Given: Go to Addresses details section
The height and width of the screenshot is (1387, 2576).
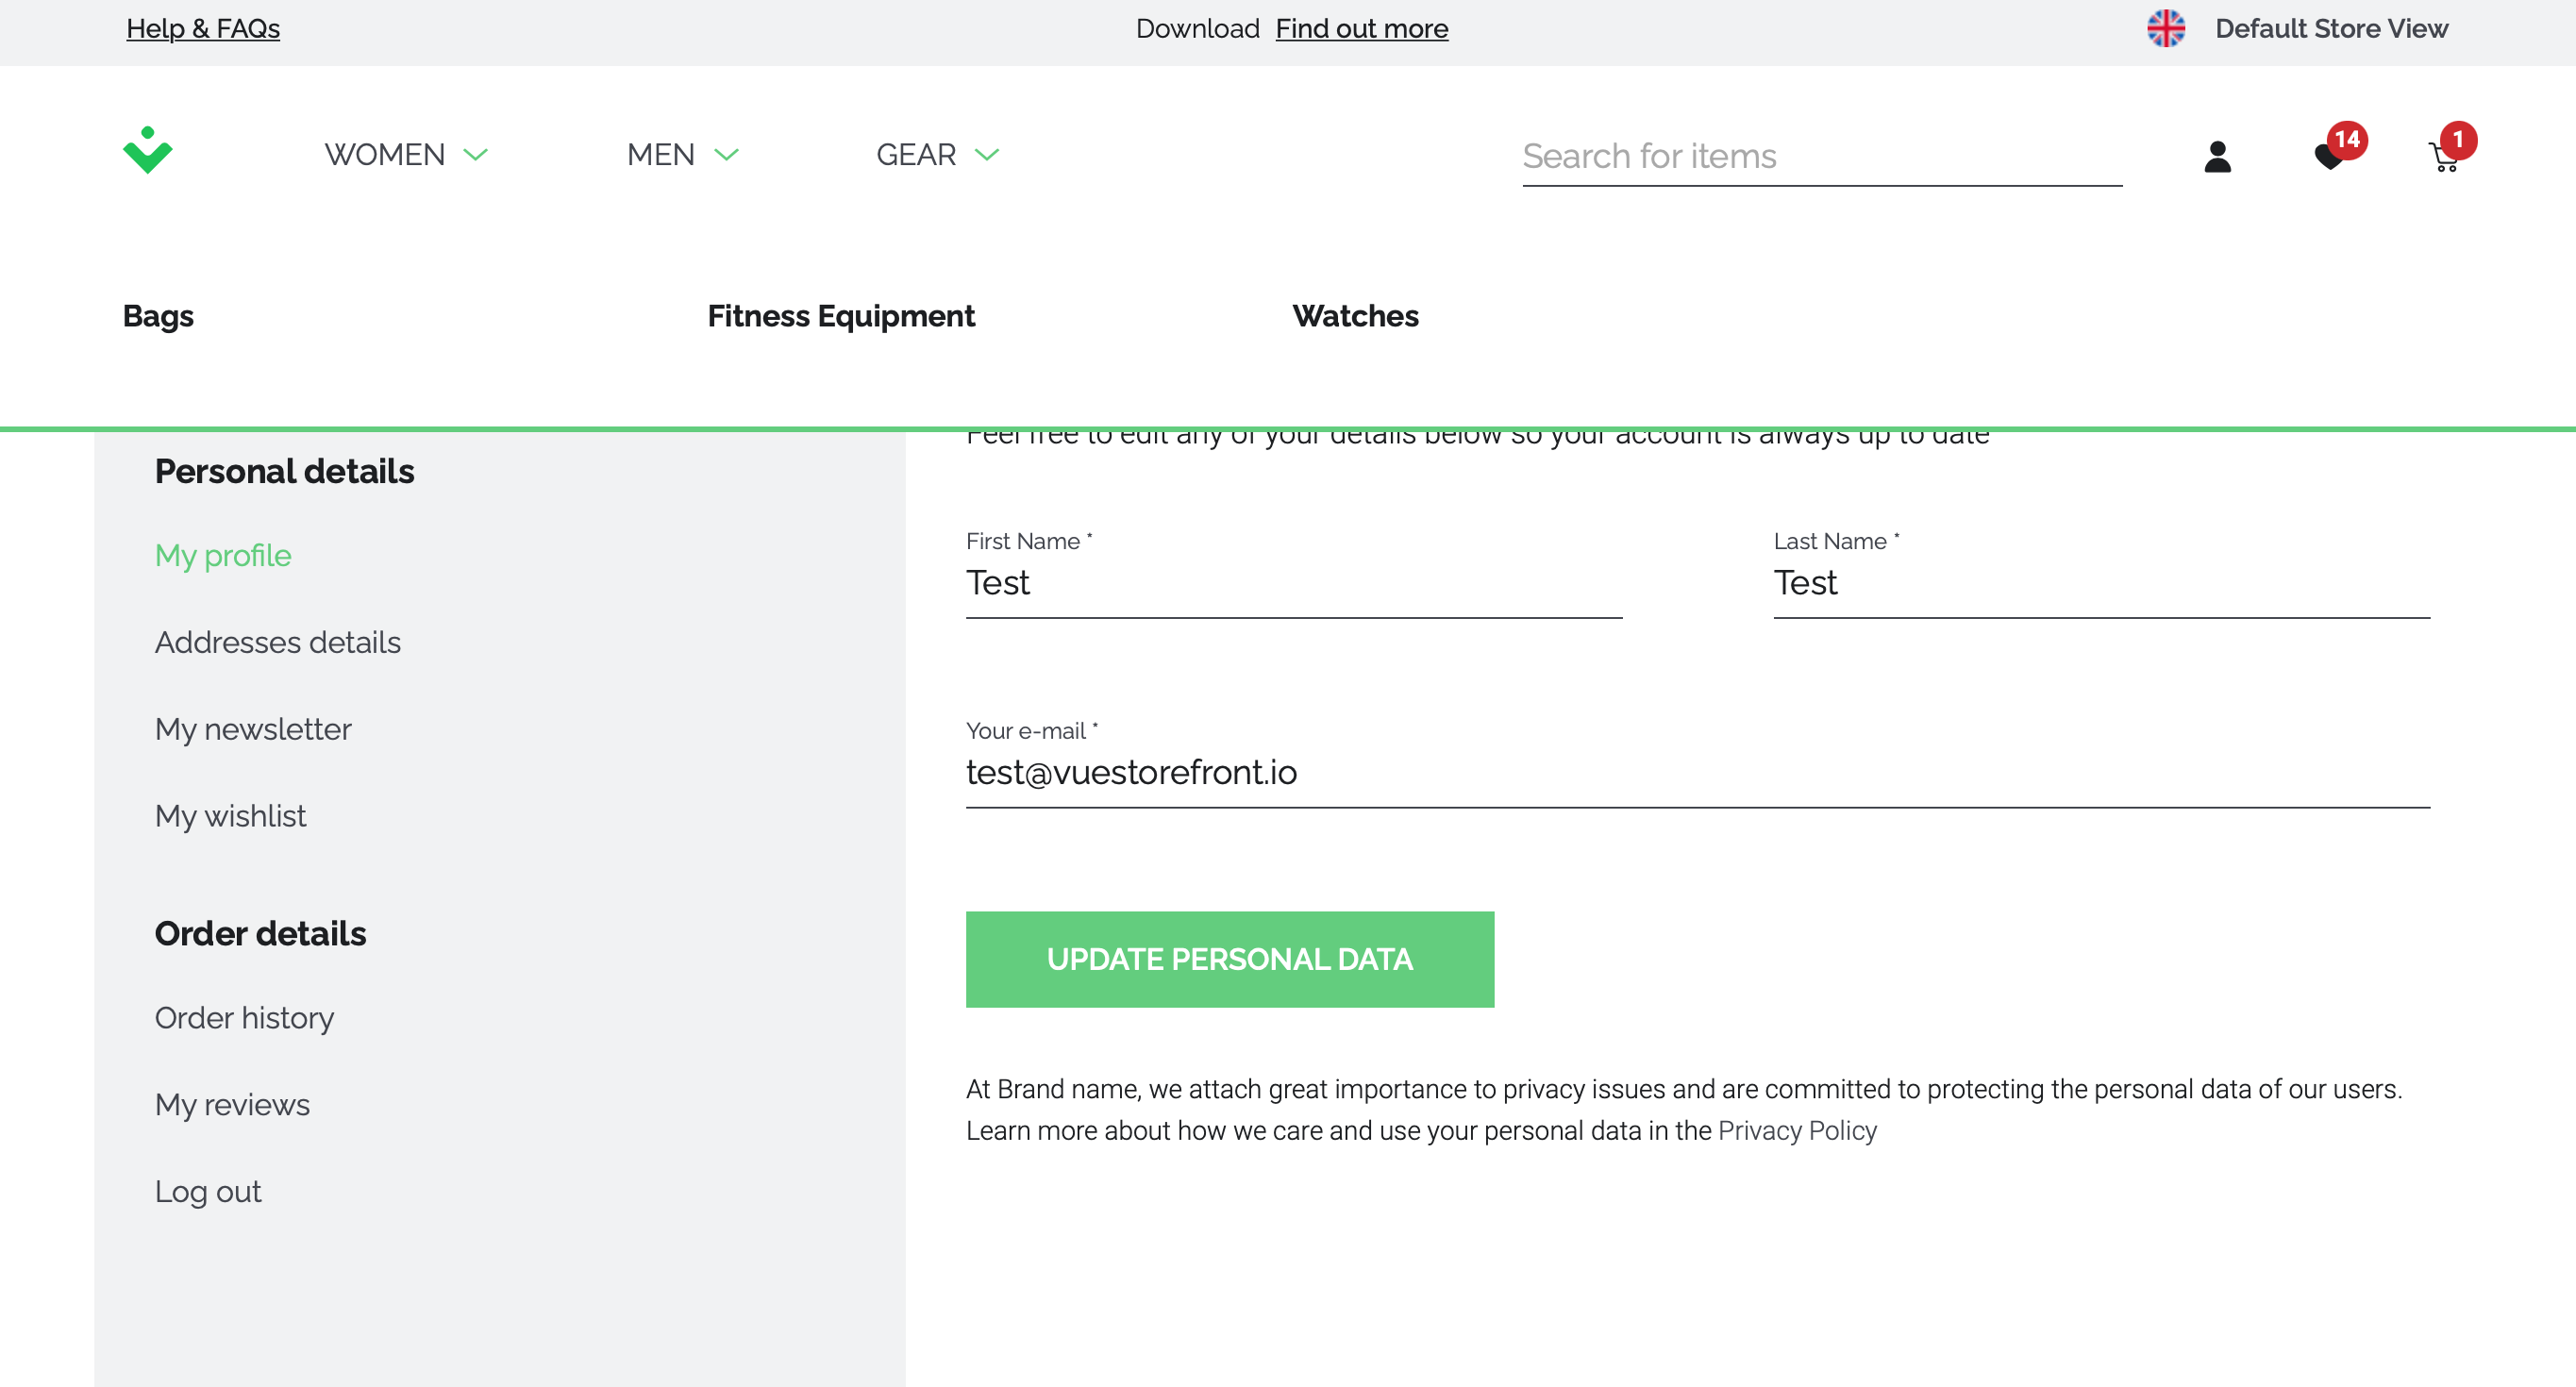Looking at the screenshot, I should coord(277,642).
